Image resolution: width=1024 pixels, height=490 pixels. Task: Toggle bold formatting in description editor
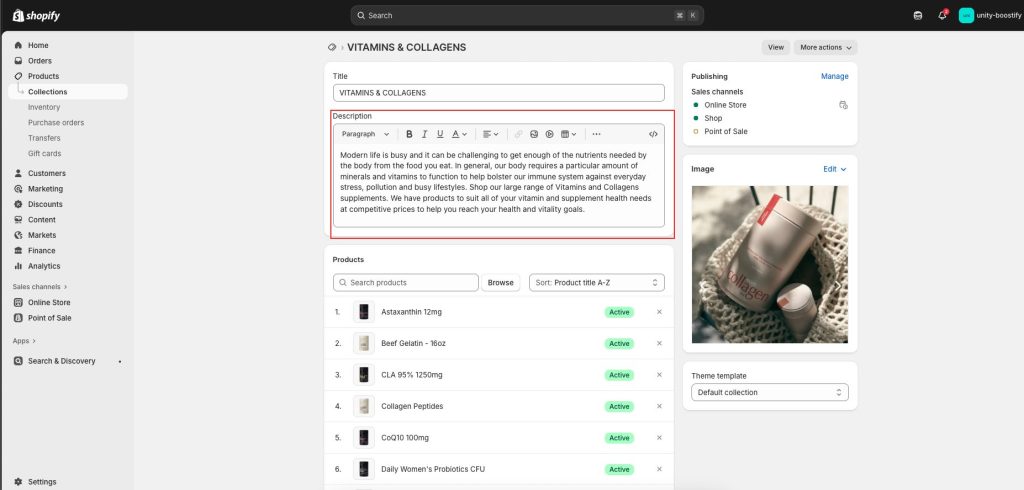409,134
